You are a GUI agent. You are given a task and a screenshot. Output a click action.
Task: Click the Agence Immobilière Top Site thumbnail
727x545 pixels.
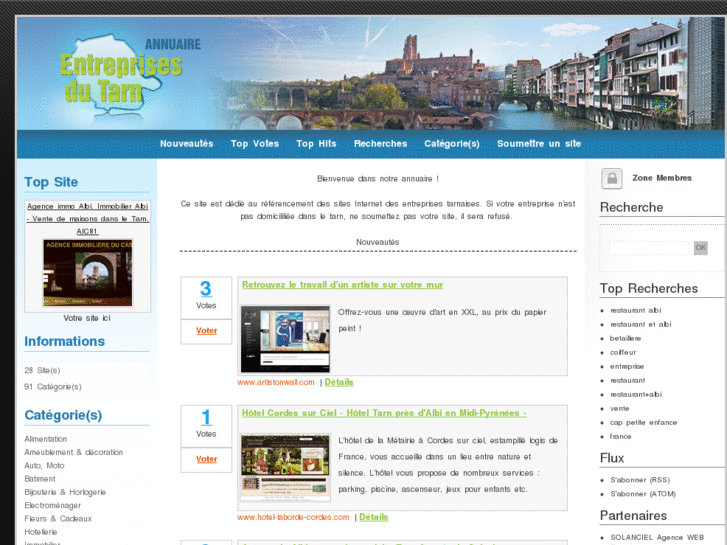[88, 273]
